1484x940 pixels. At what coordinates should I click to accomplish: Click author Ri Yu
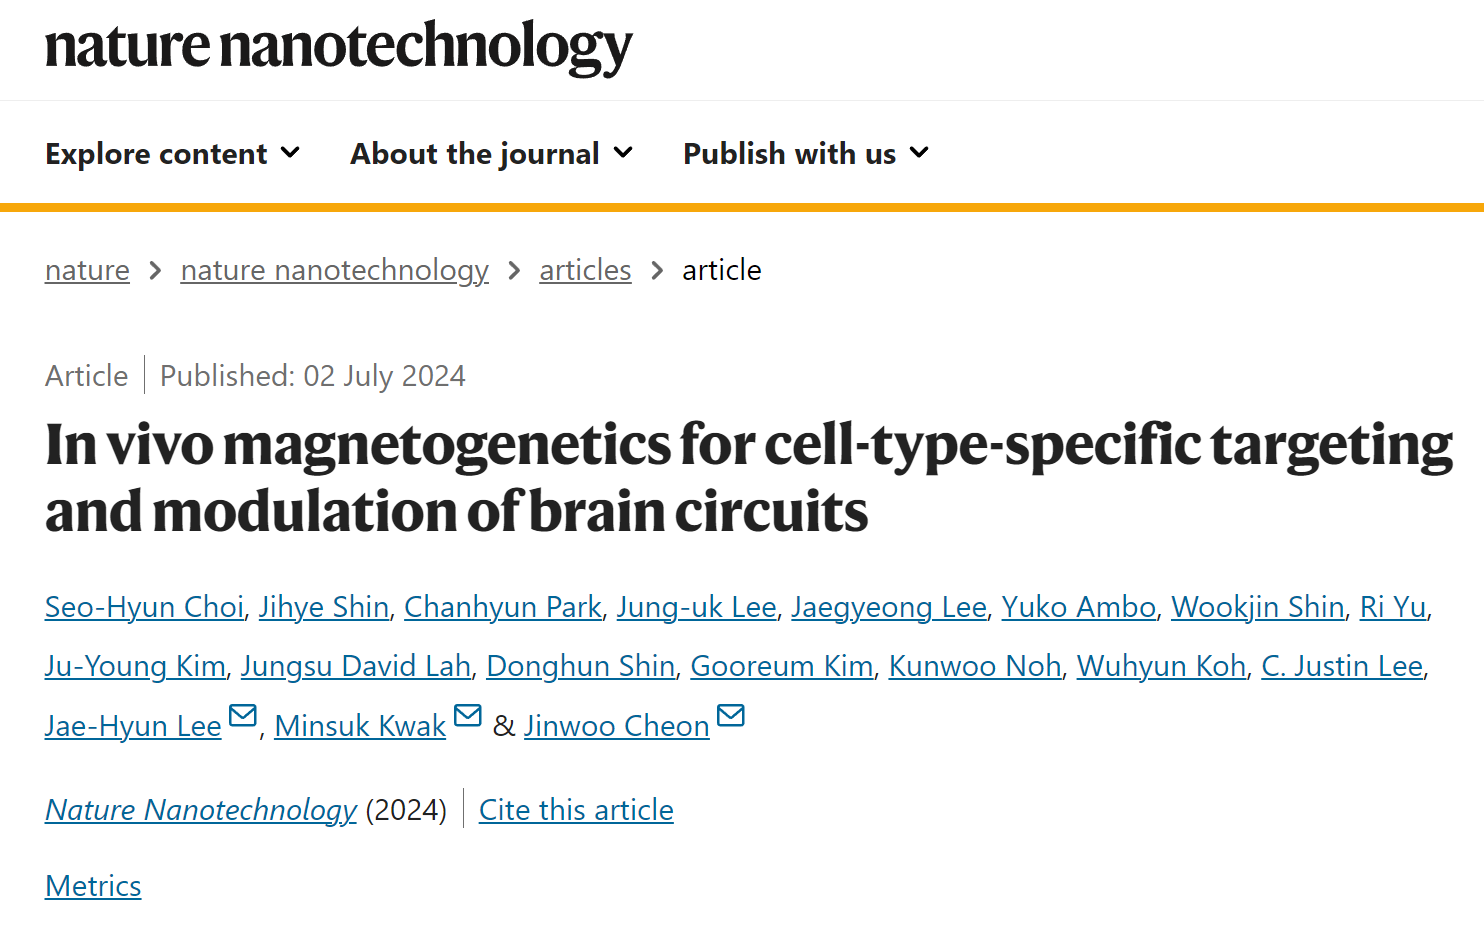(x=1392, y=607)
